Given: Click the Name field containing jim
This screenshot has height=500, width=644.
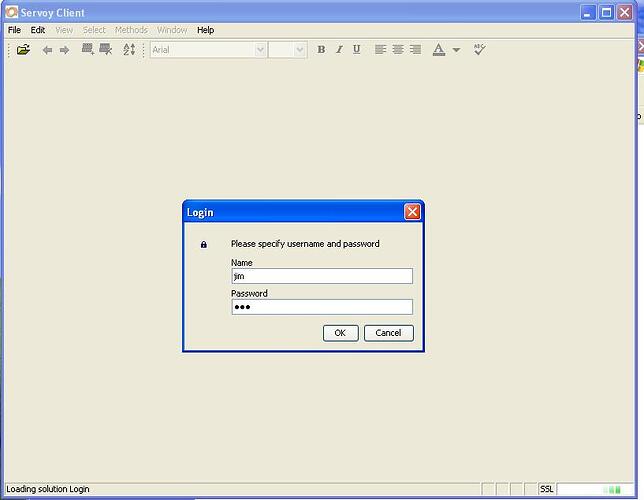Looking at the screenshot, I should (322, 276).
